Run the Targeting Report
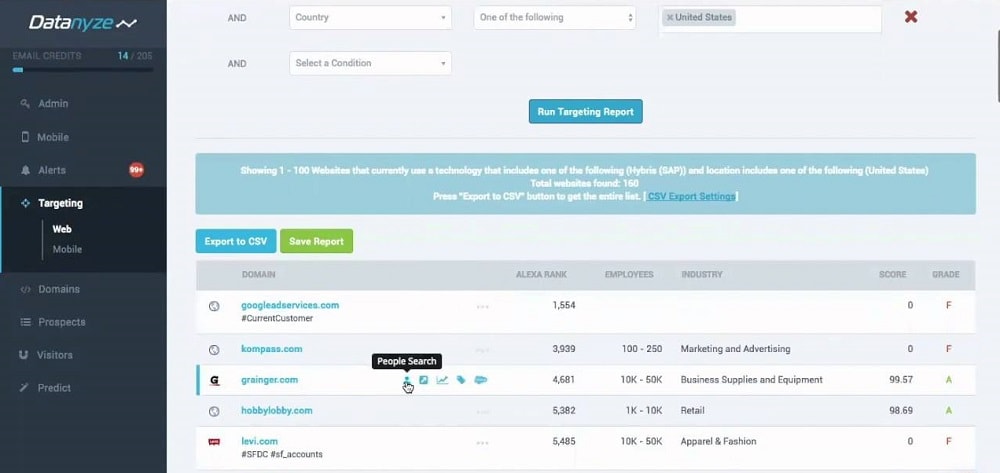The width and height of the screenshot is (1000, 473). pyautogui.click(x=585, y=112)
